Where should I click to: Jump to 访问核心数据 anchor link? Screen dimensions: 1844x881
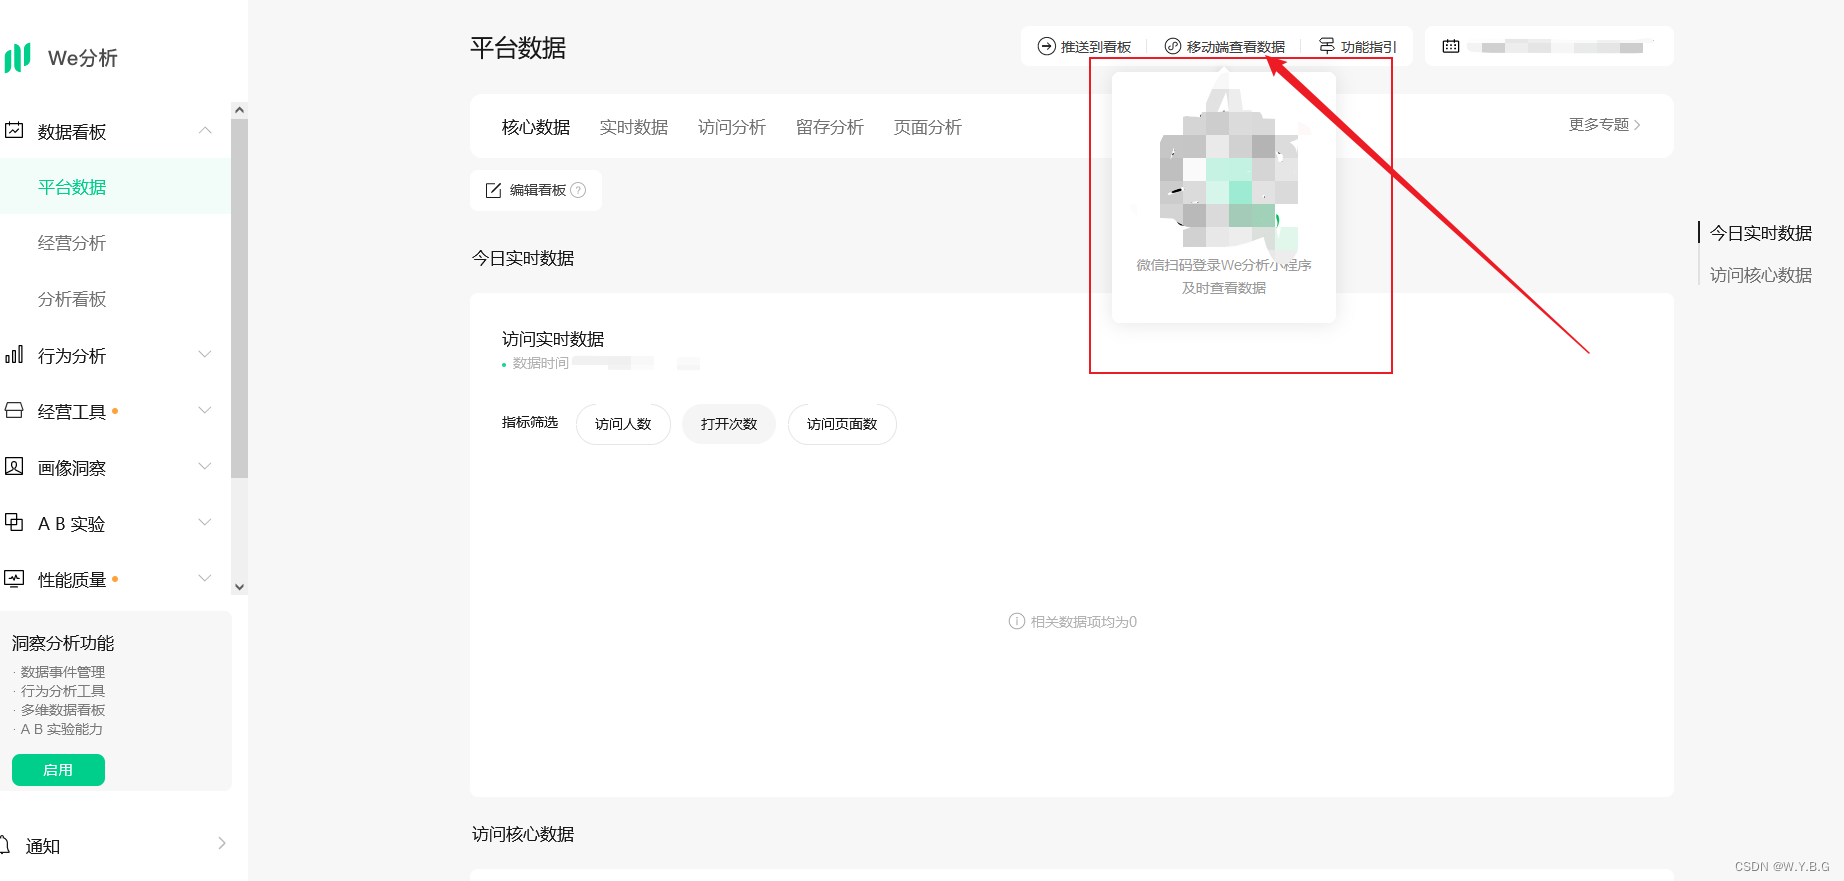pos(1761,275)
